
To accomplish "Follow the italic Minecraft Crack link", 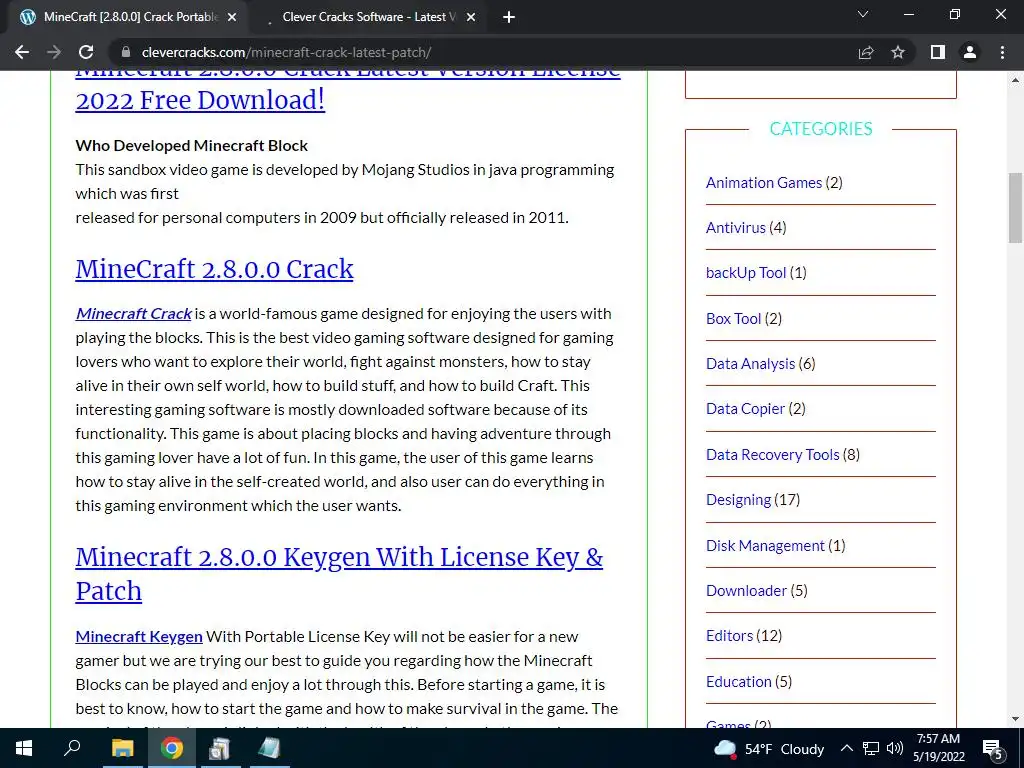I will [133, 313].
